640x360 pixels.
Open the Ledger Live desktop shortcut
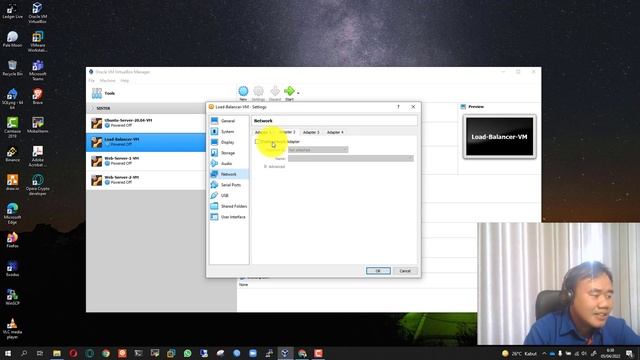pyautogui.click(x=12, y=11)
